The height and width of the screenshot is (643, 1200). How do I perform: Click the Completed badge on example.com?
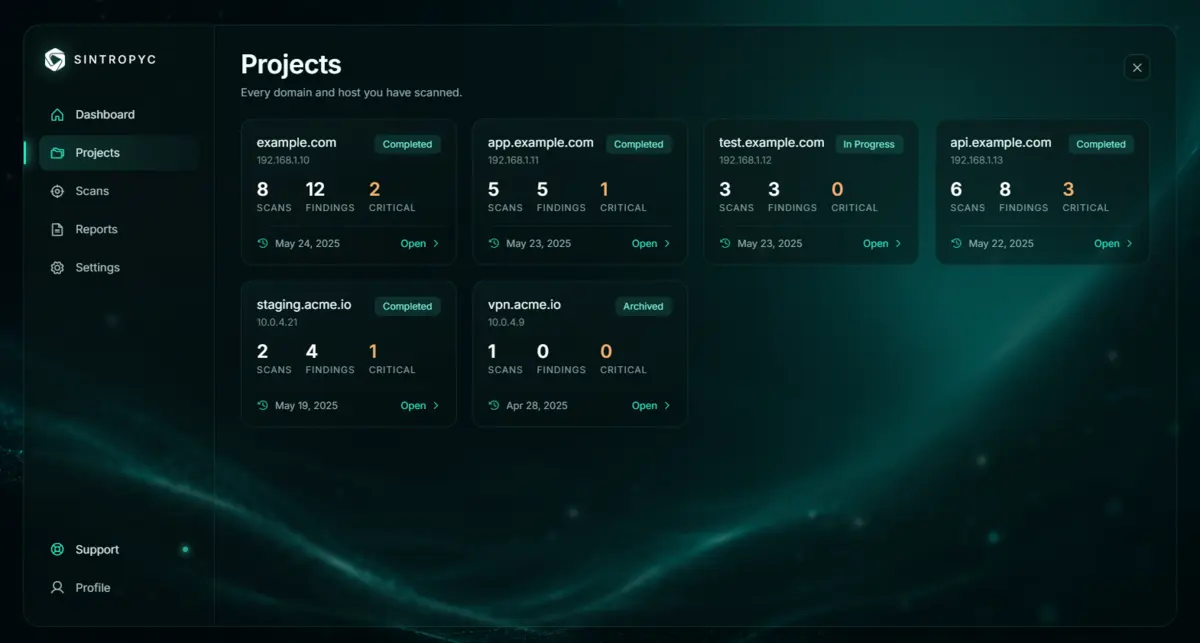coord(408,144)
